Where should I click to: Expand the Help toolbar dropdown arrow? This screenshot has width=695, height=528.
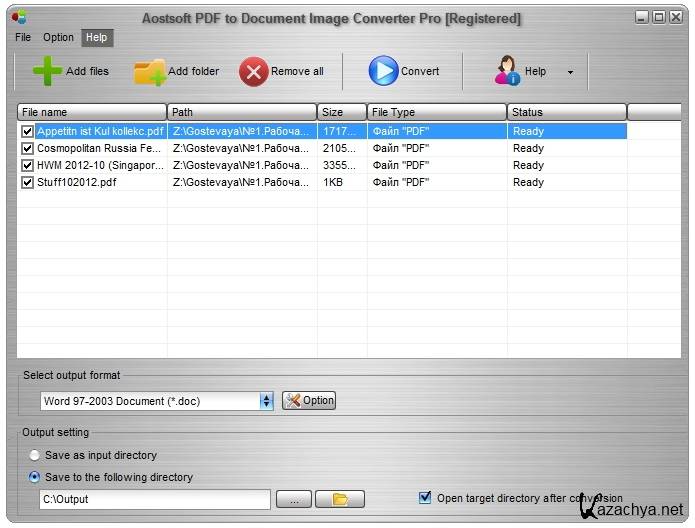pyautogui.click(x=570, y=72)
